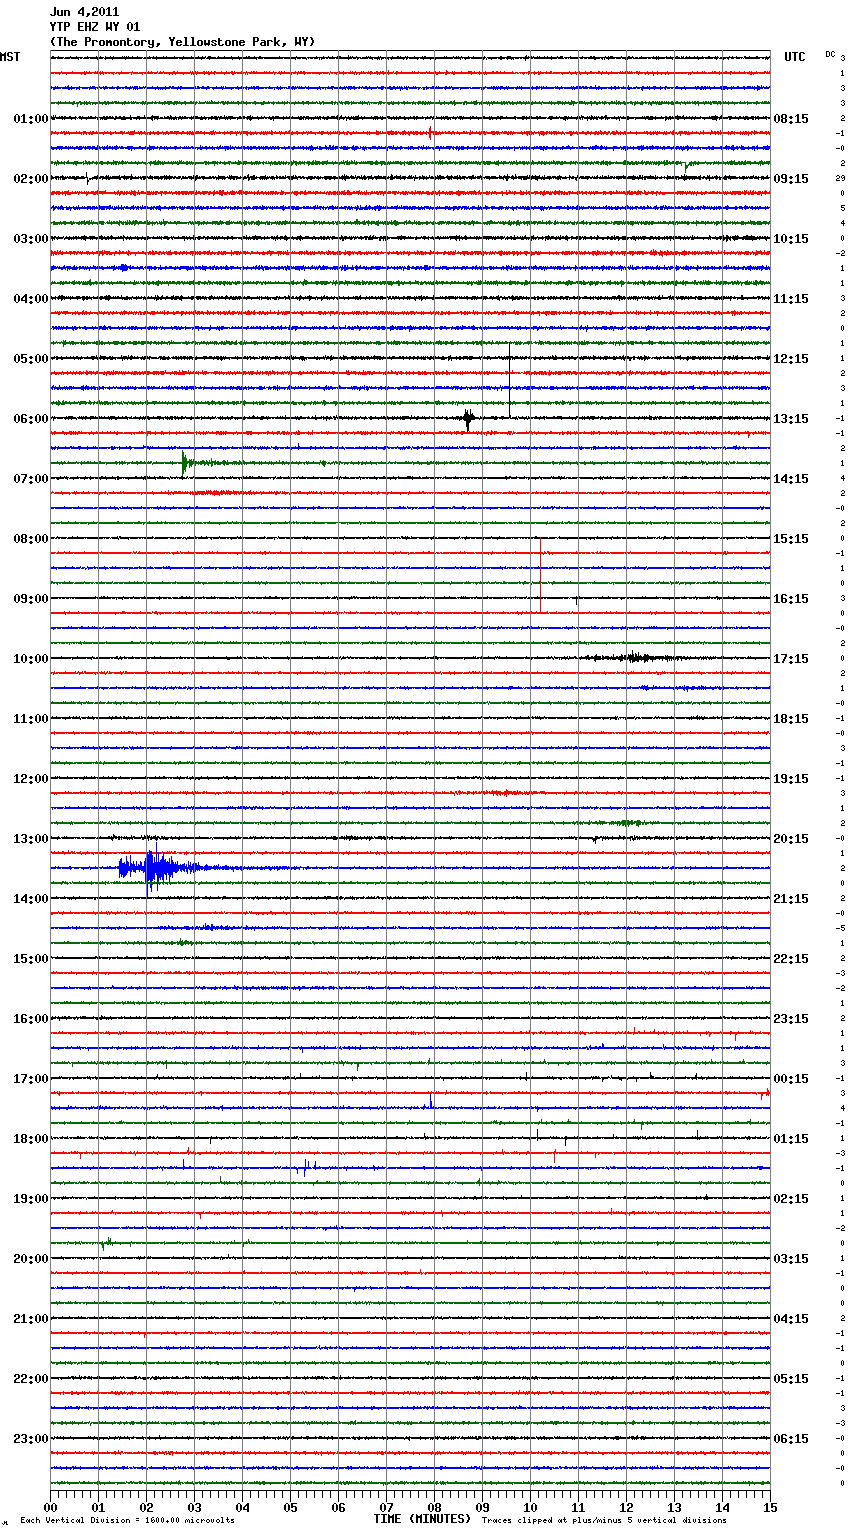The height and width of the screenshot is (1534, 850).
Task: Click the "05" minute tick on x-axis
Action: click(x=291, y=1507)
